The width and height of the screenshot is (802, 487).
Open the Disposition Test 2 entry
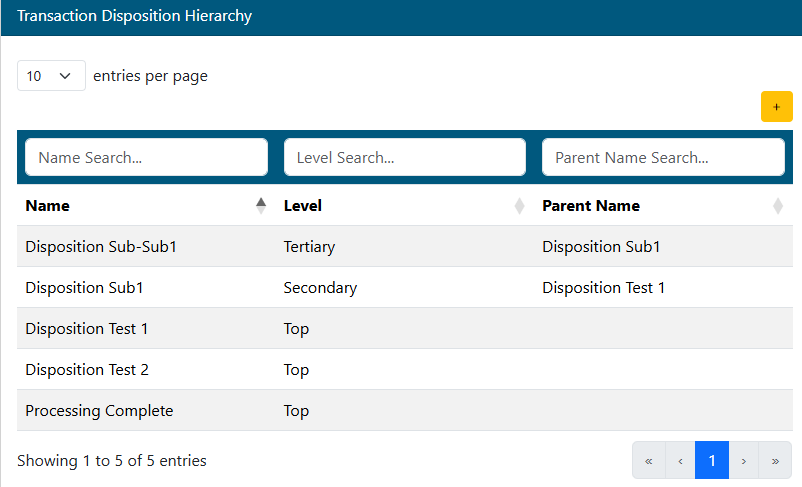click(87, 370)
